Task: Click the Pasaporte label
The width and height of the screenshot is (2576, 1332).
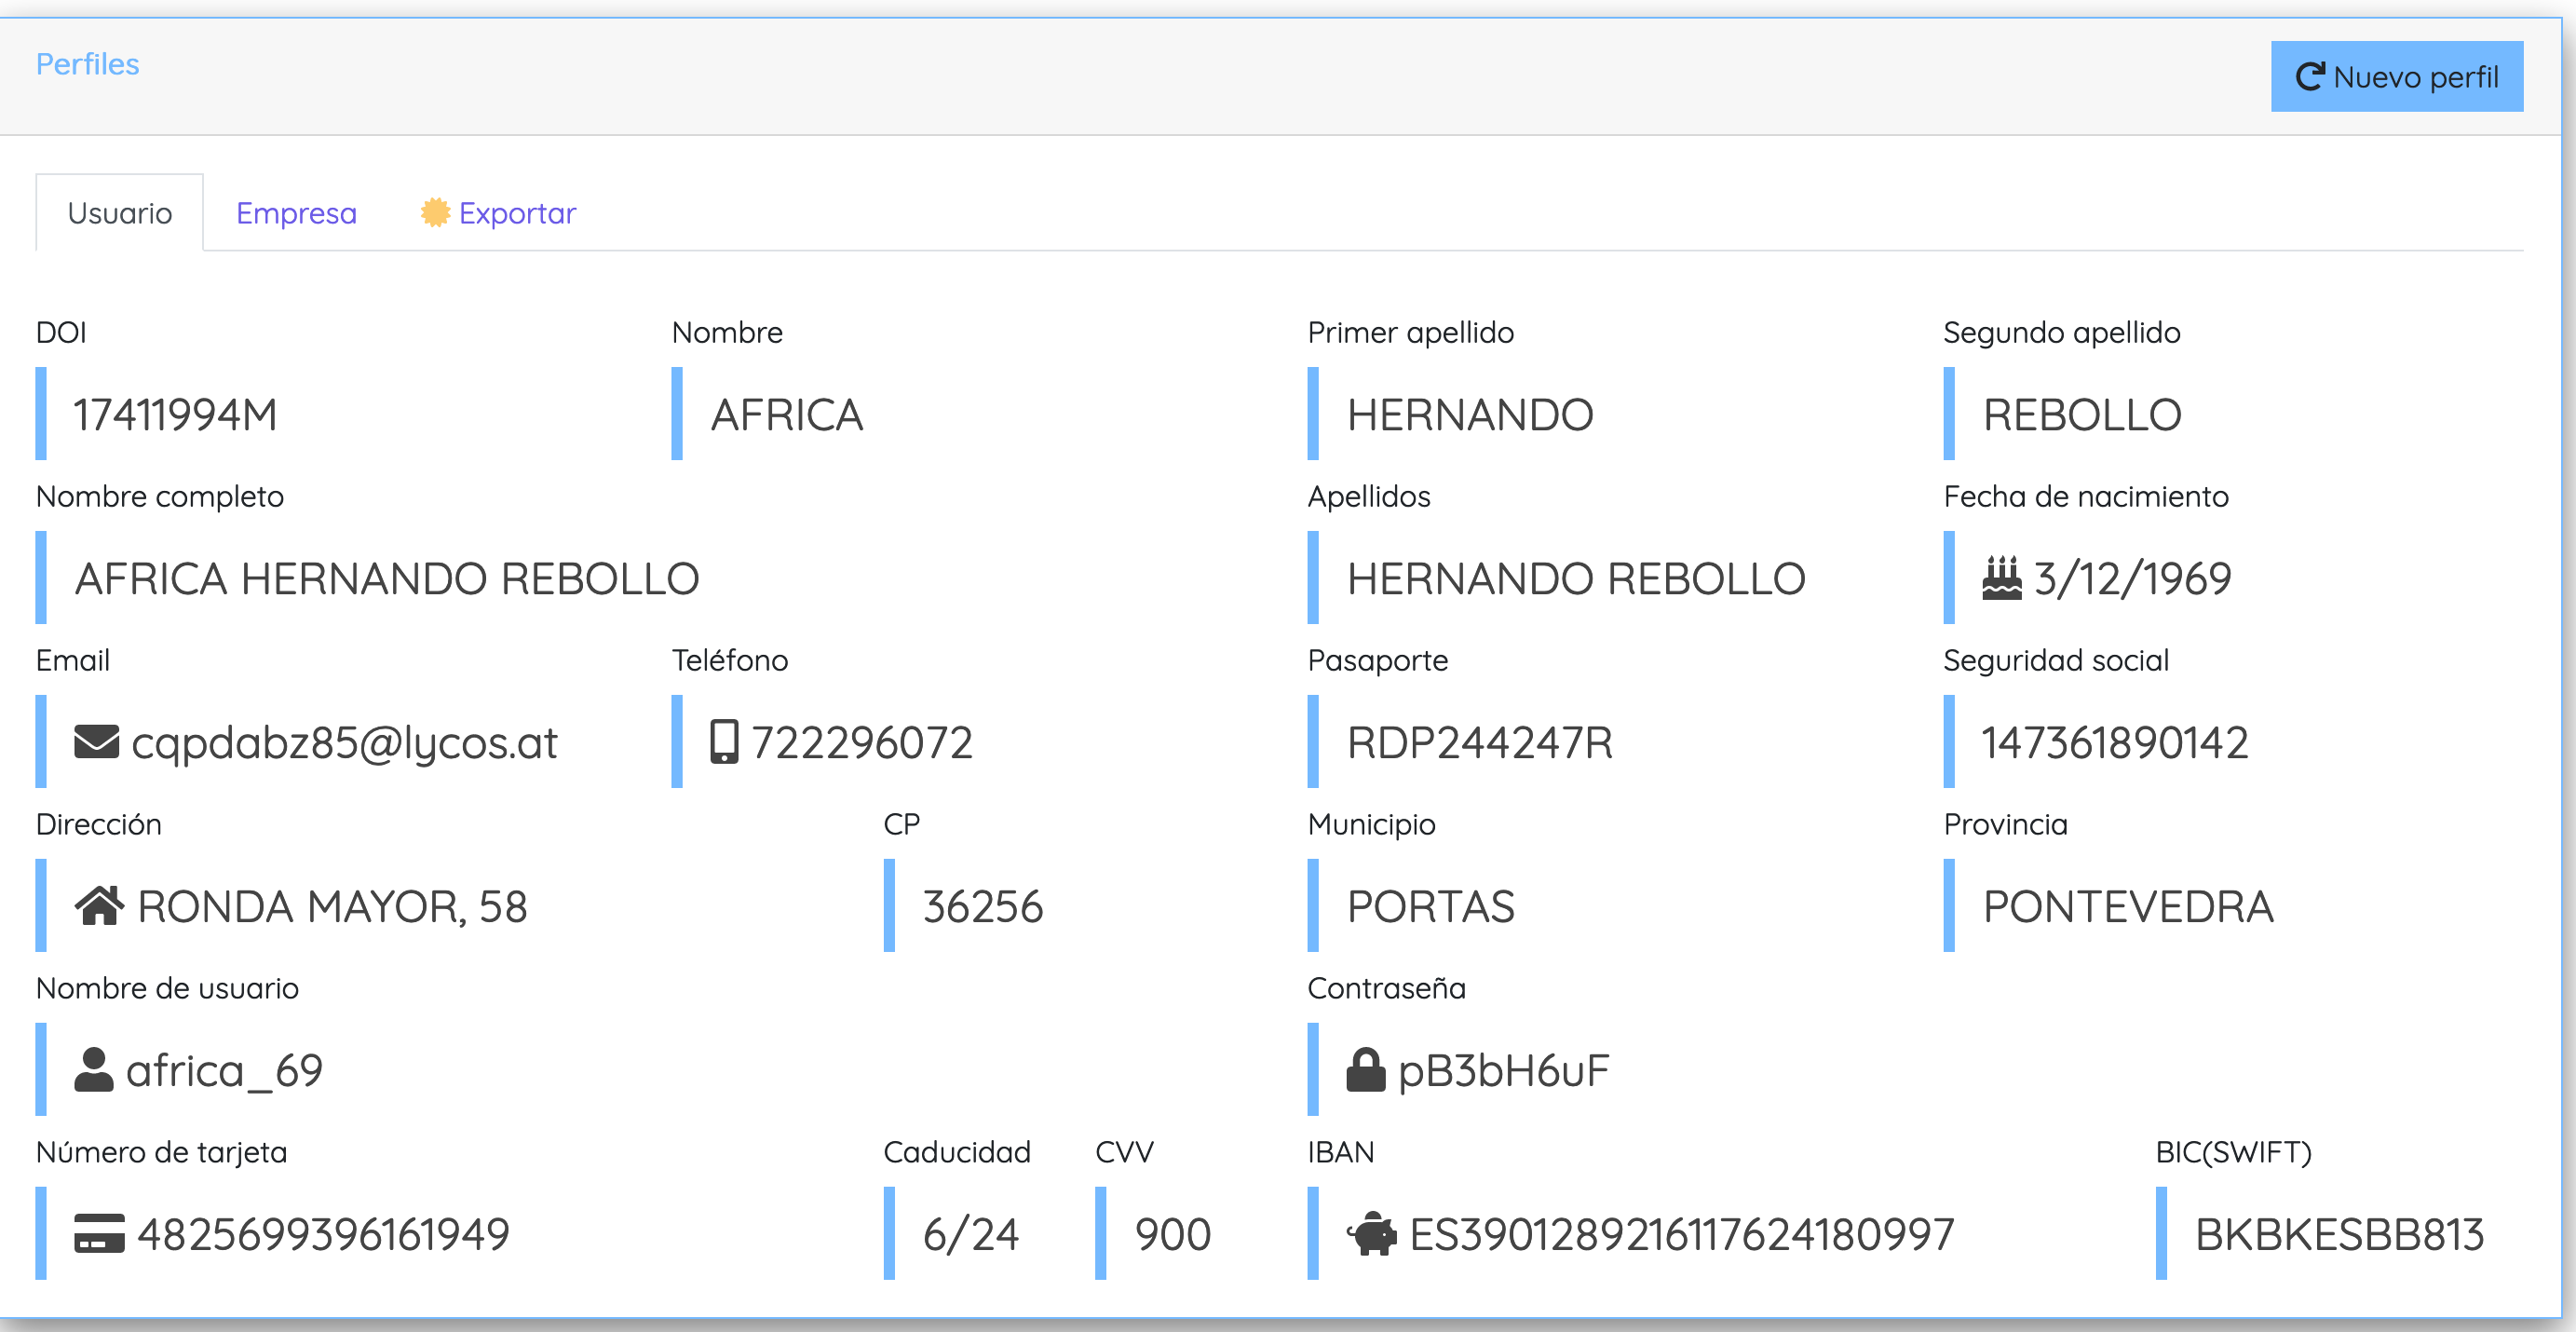Action: point(1378,660)
